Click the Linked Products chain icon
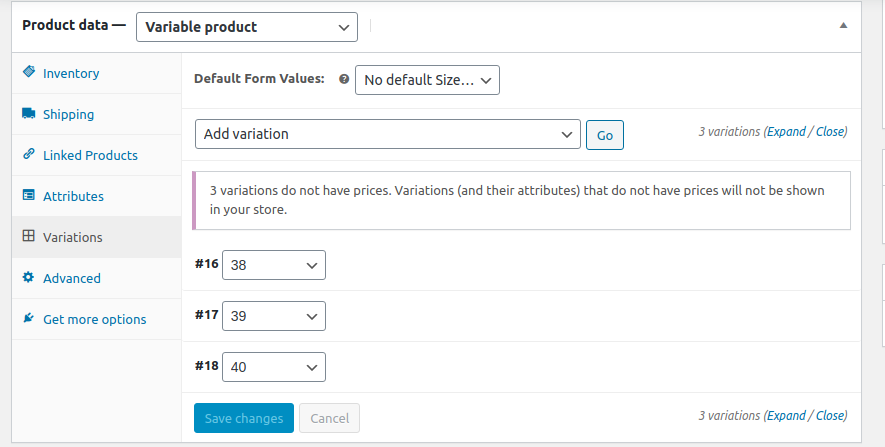Image resolution: width=885 pixels, height=447 pixels. [28, 155]
